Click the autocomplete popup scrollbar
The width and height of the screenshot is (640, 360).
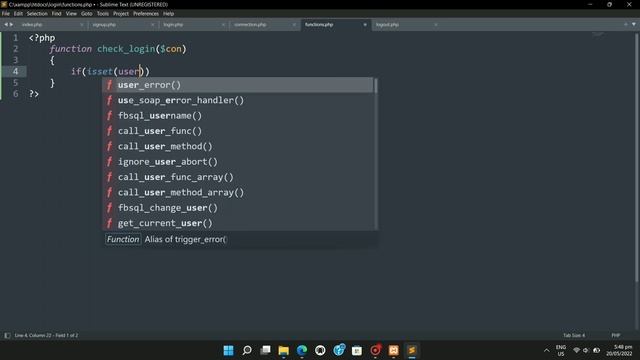(376, 86)
